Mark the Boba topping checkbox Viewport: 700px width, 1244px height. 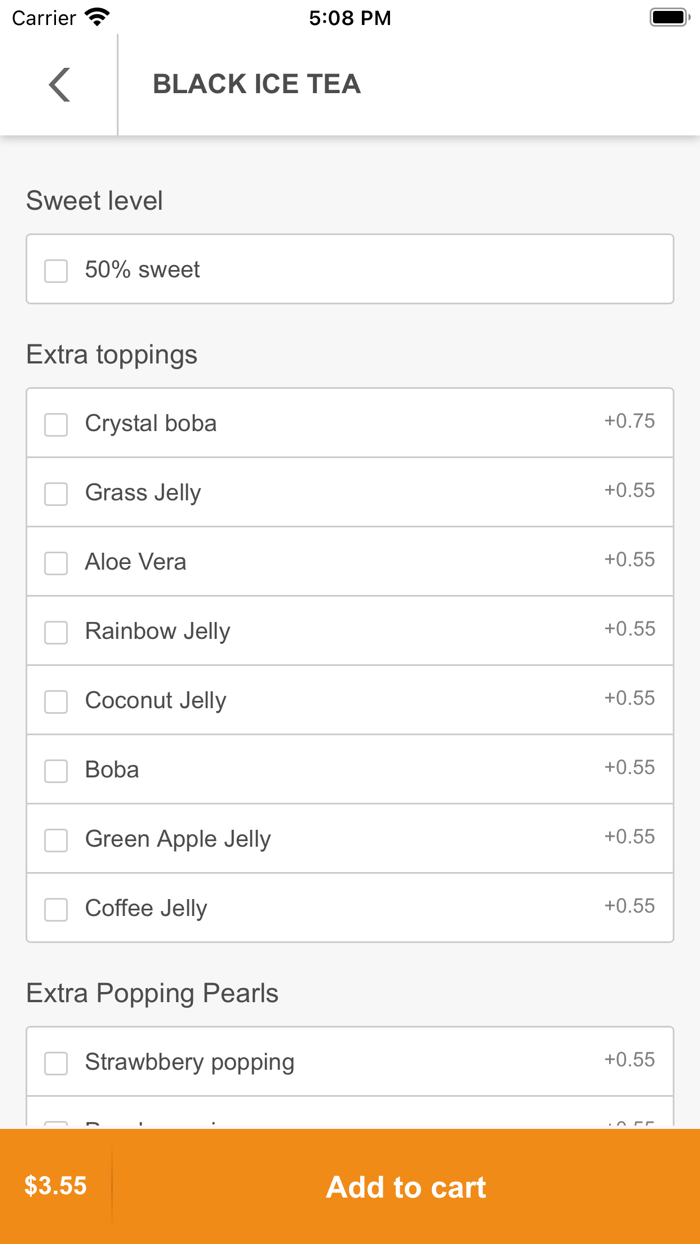pyautogui.click(x=56, y=771)
